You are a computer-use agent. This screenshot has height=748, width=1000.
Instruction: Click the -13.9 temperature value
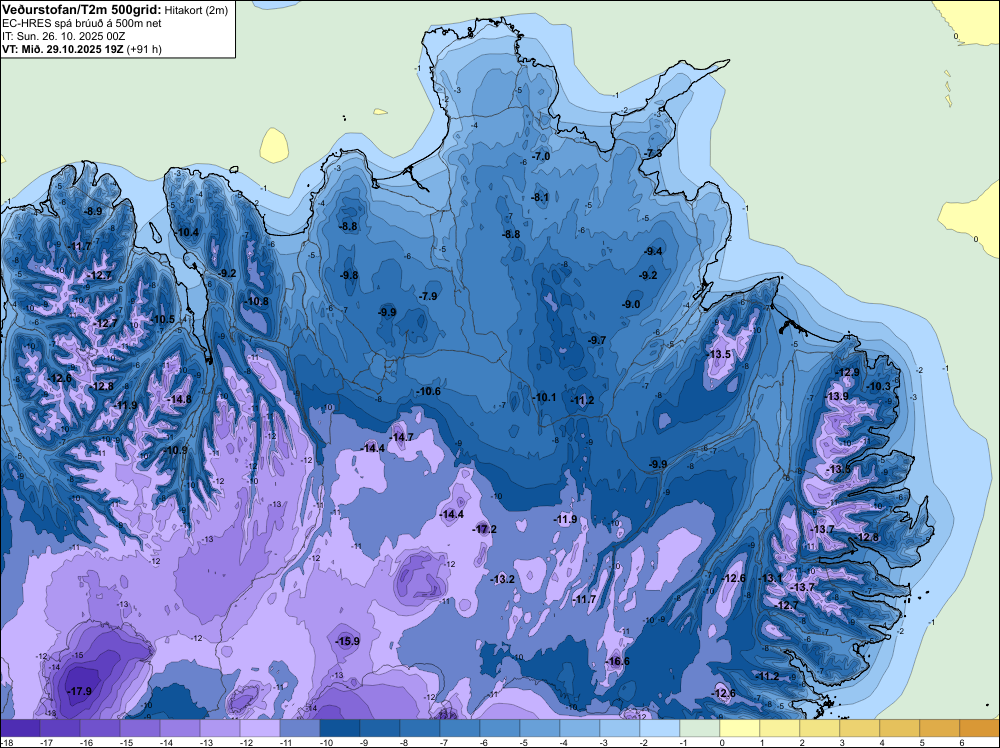click(x=837, y=396)
